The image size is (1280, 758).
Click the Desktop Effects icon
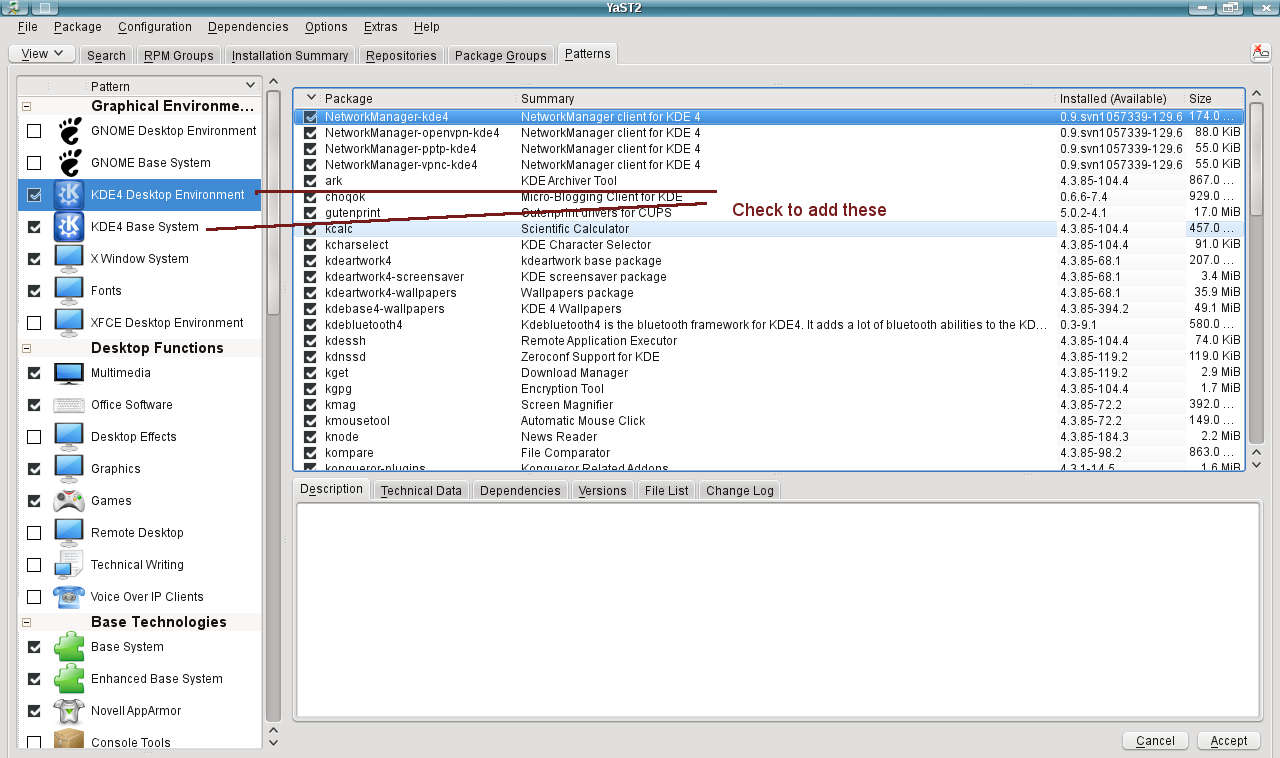point(69,437)
